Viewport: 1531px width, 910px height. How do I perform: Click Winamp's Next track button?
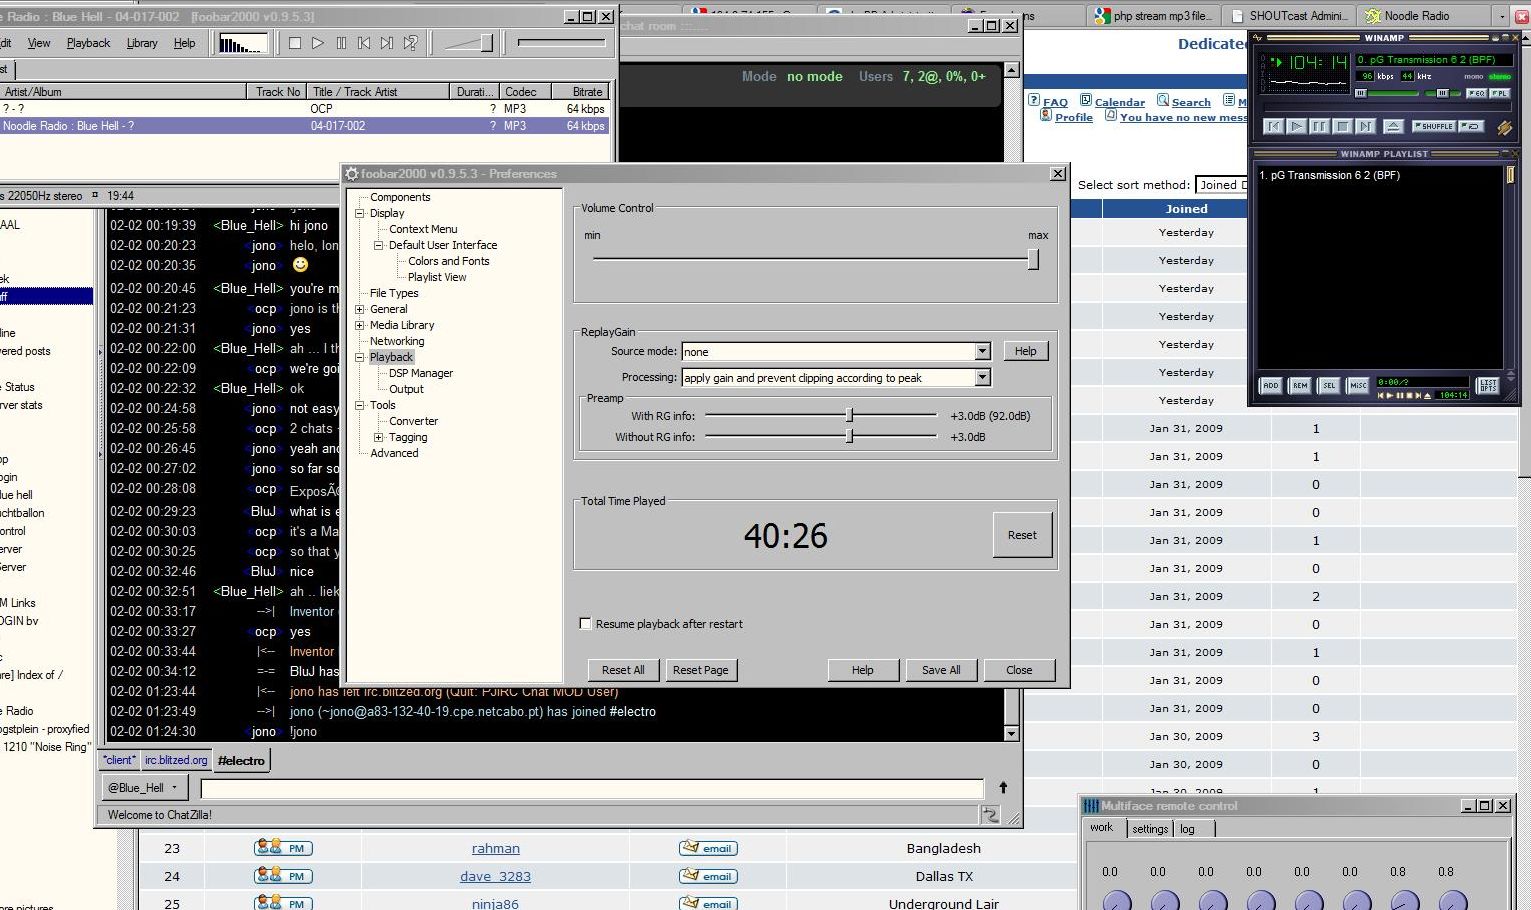1365,126
